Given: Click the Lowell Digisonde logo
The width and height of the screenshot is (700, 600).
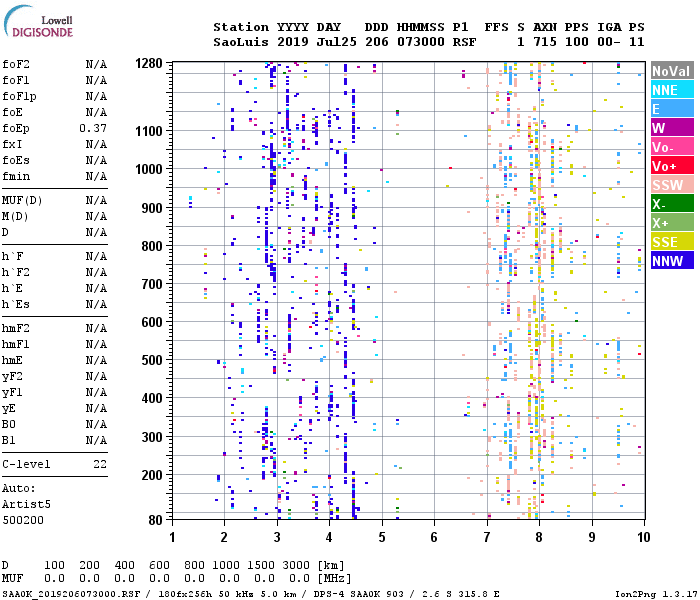Looking at the screenshot, I should click(x=38, y=22).
